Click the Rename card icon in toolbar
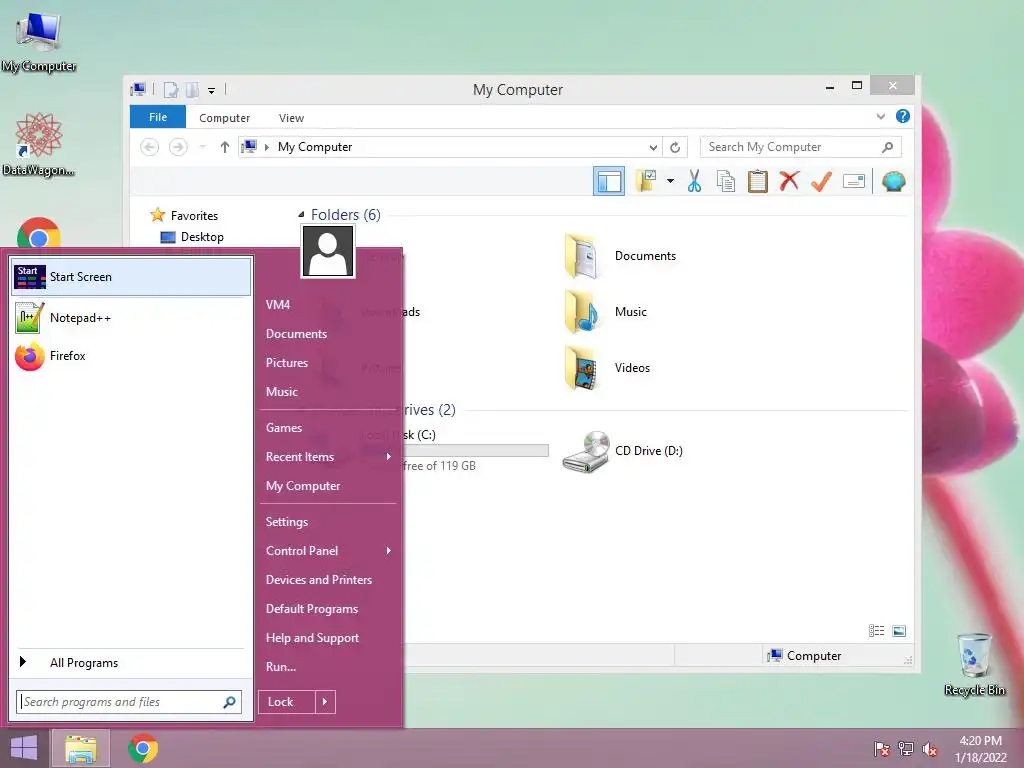1024x768 pixels. pyautogui.click(x=854, y=181)
